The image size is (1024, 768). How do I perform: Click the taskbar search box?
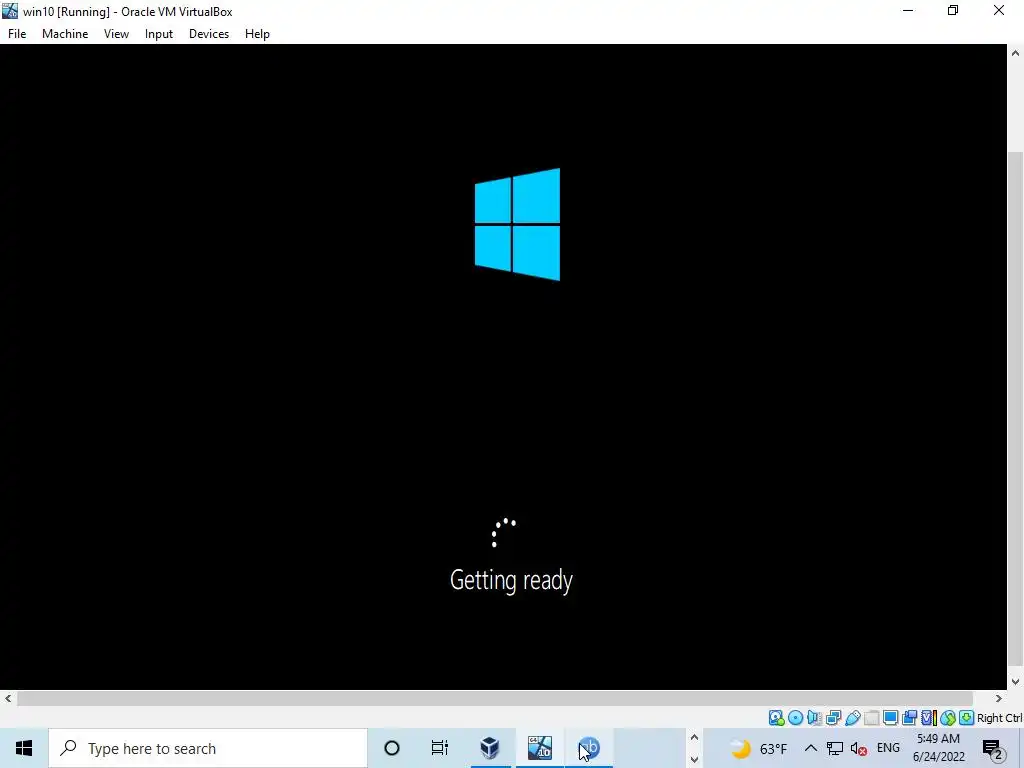point(208,748)
